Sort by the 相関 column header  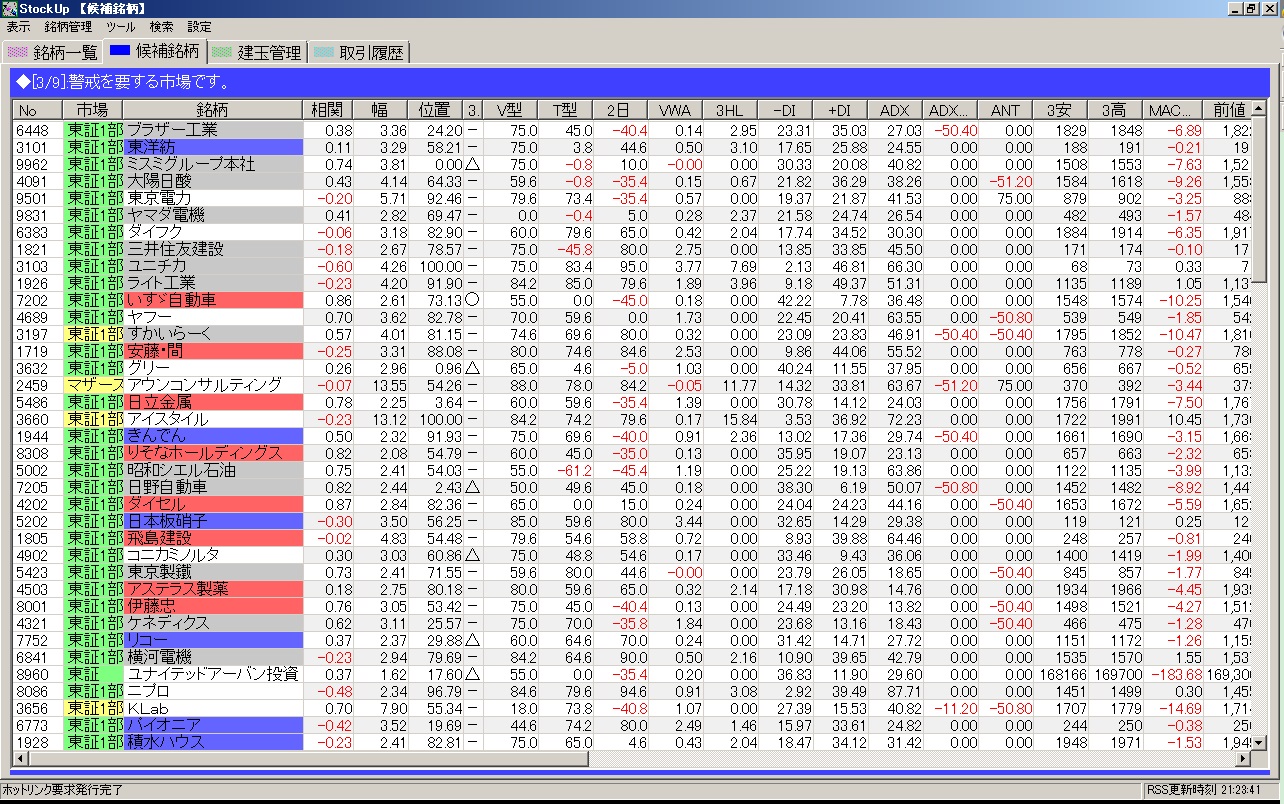click(327, 110)
